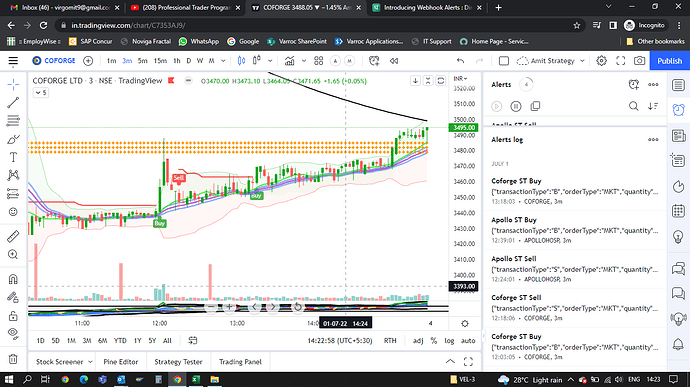The image size is (690, 387).
Task: Expand the collapsed indicators legend showing 5
Action: click(x=40, y=92)
